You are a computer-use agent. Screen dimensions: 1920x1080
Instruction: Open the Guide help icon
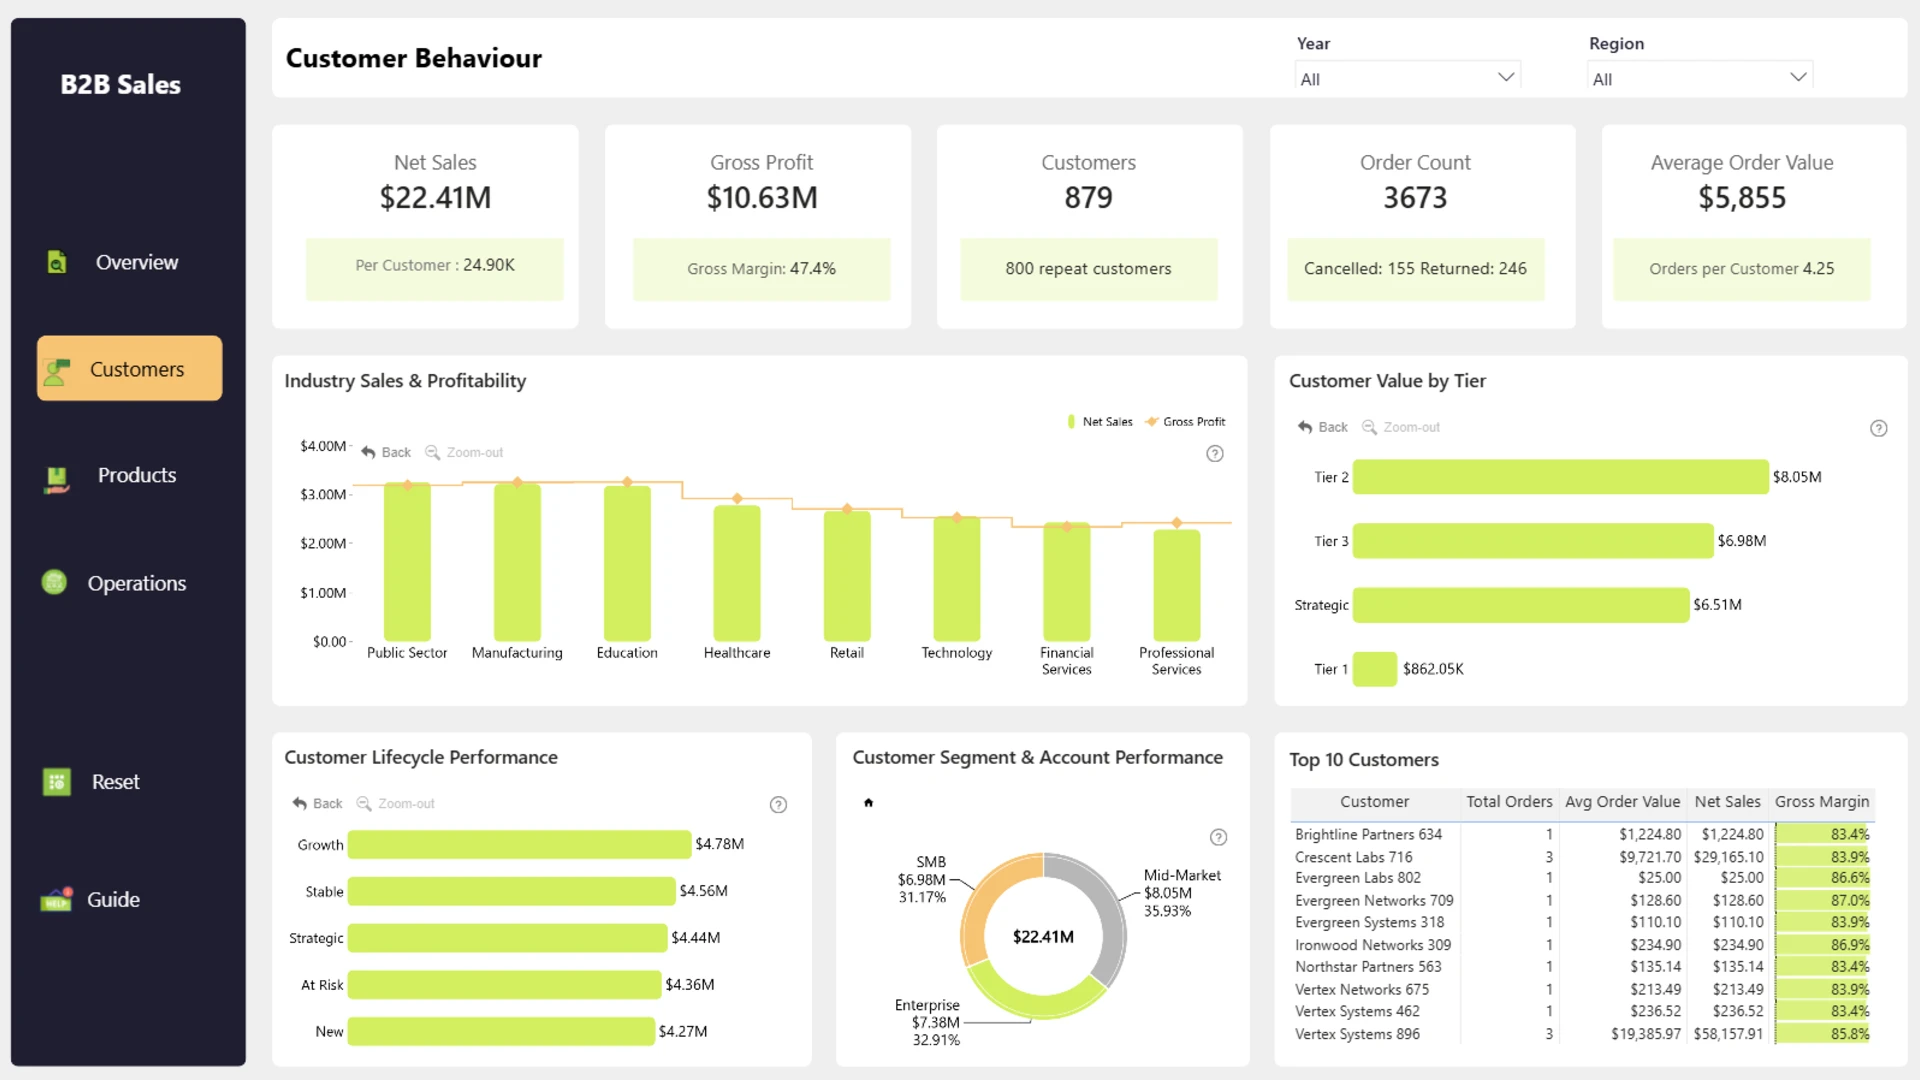(56, 899)
